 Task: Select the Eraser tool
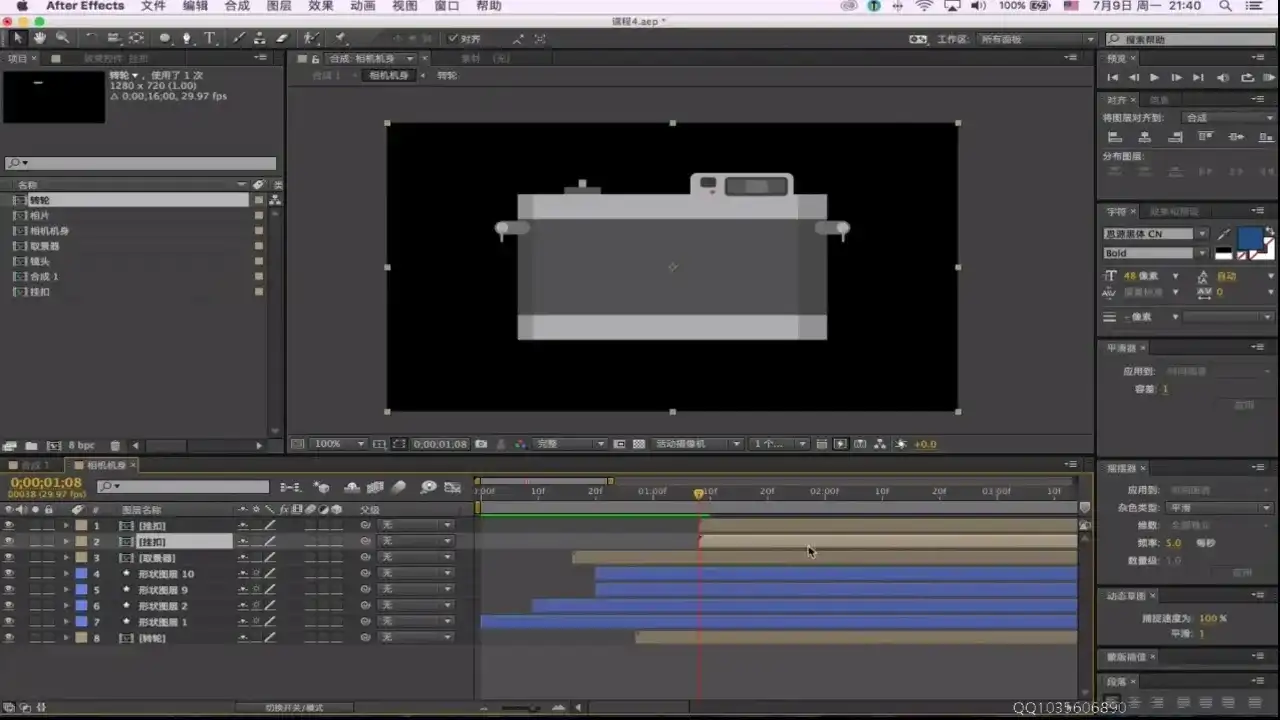[x=282, y=39]
